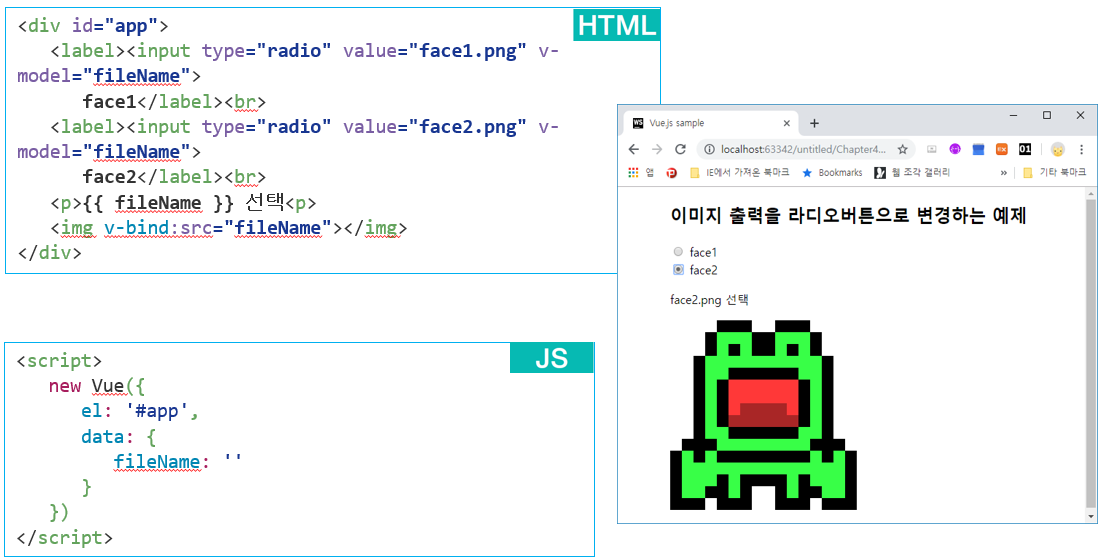Click 'new Vue({' in the script code

click(96, 386)
